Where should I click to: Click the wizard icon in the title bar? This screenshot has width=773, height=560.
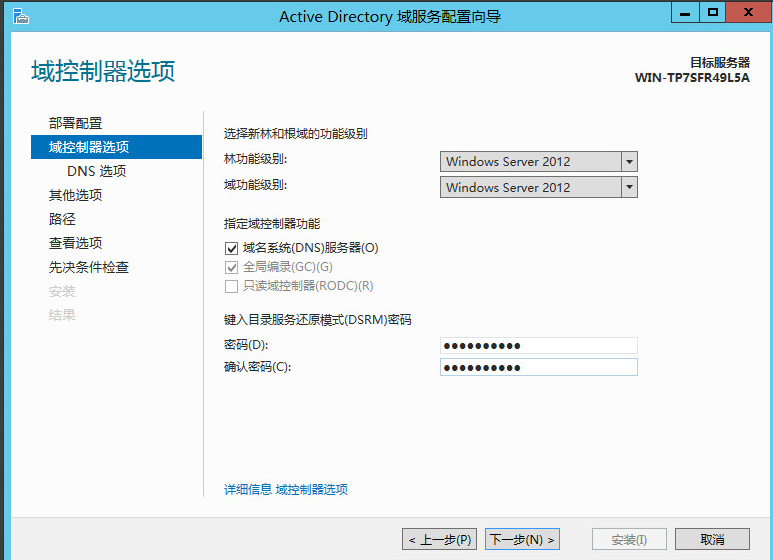tap(21, 16)
